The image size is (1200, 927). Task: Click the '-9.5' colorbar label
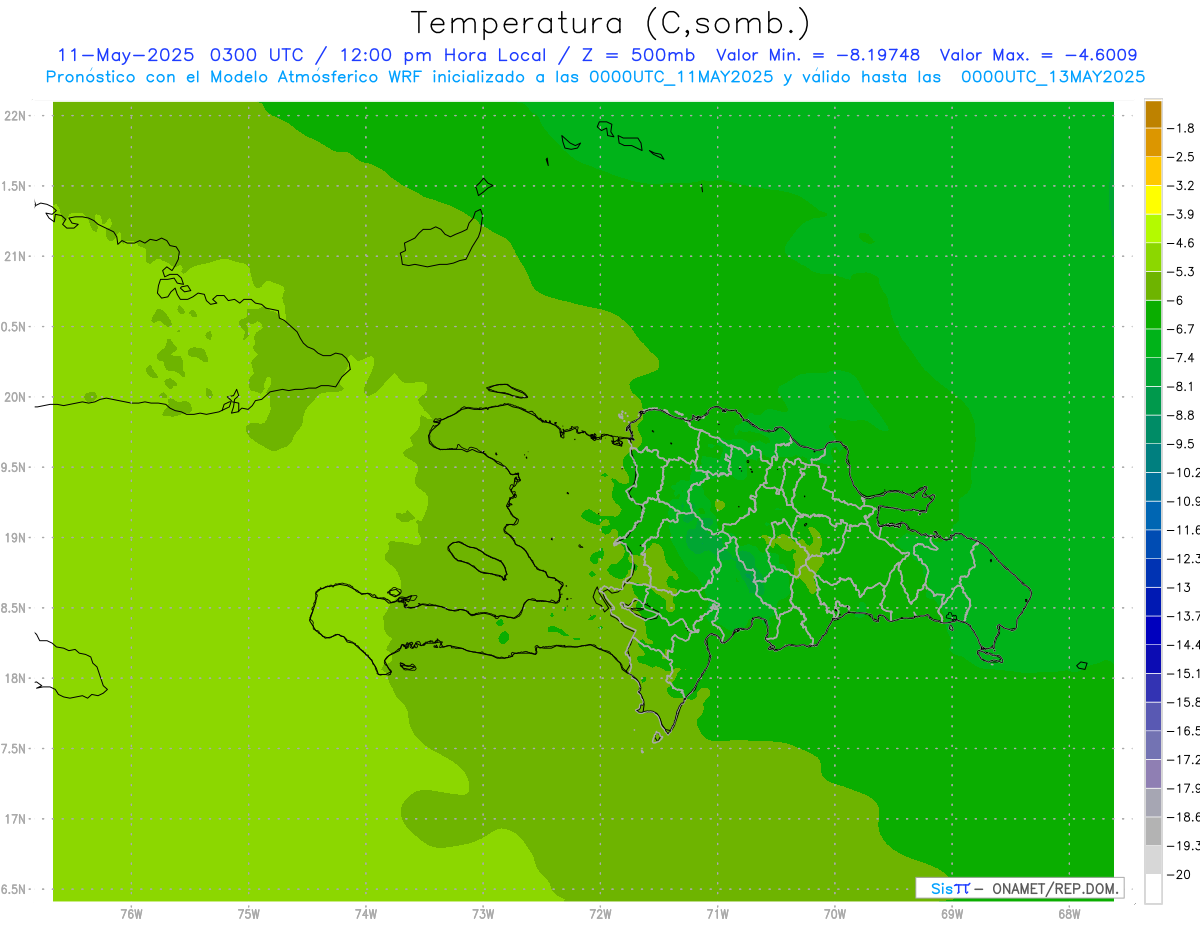[x=1180, y=444]
